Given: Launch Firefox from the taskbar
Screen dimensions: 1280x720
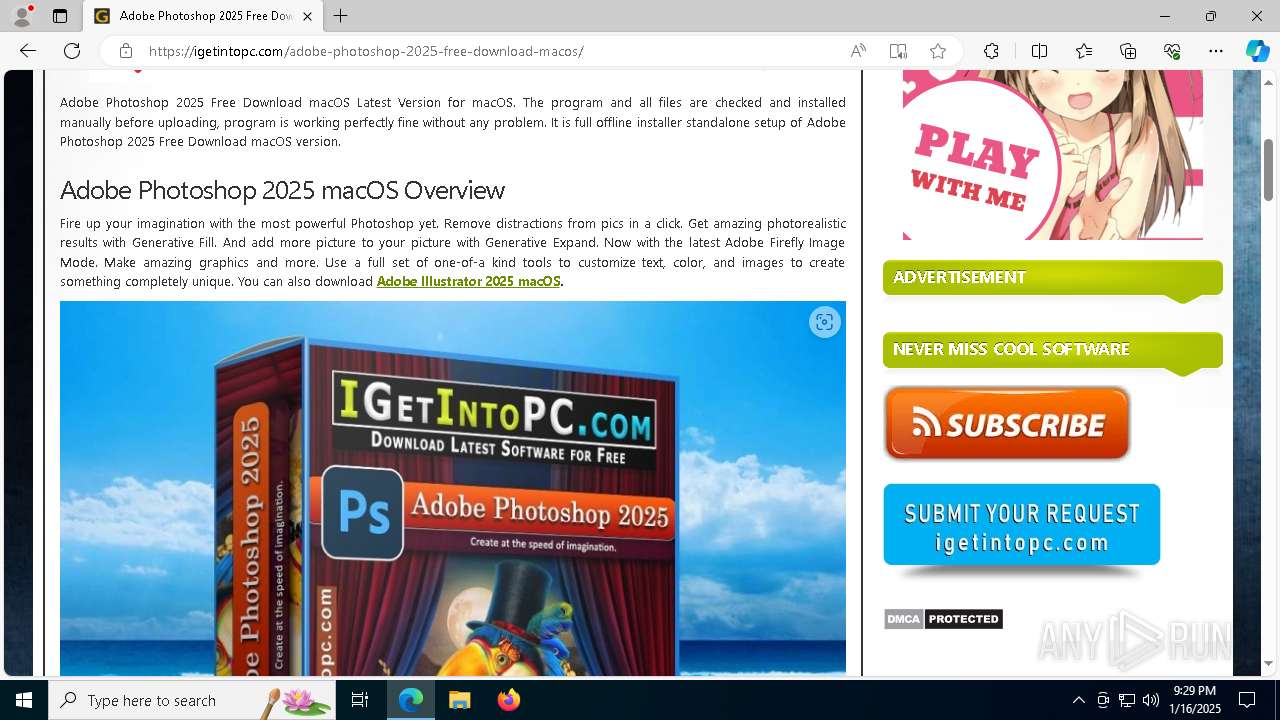Looking at the screenshot, I should [x=508, y=700].
